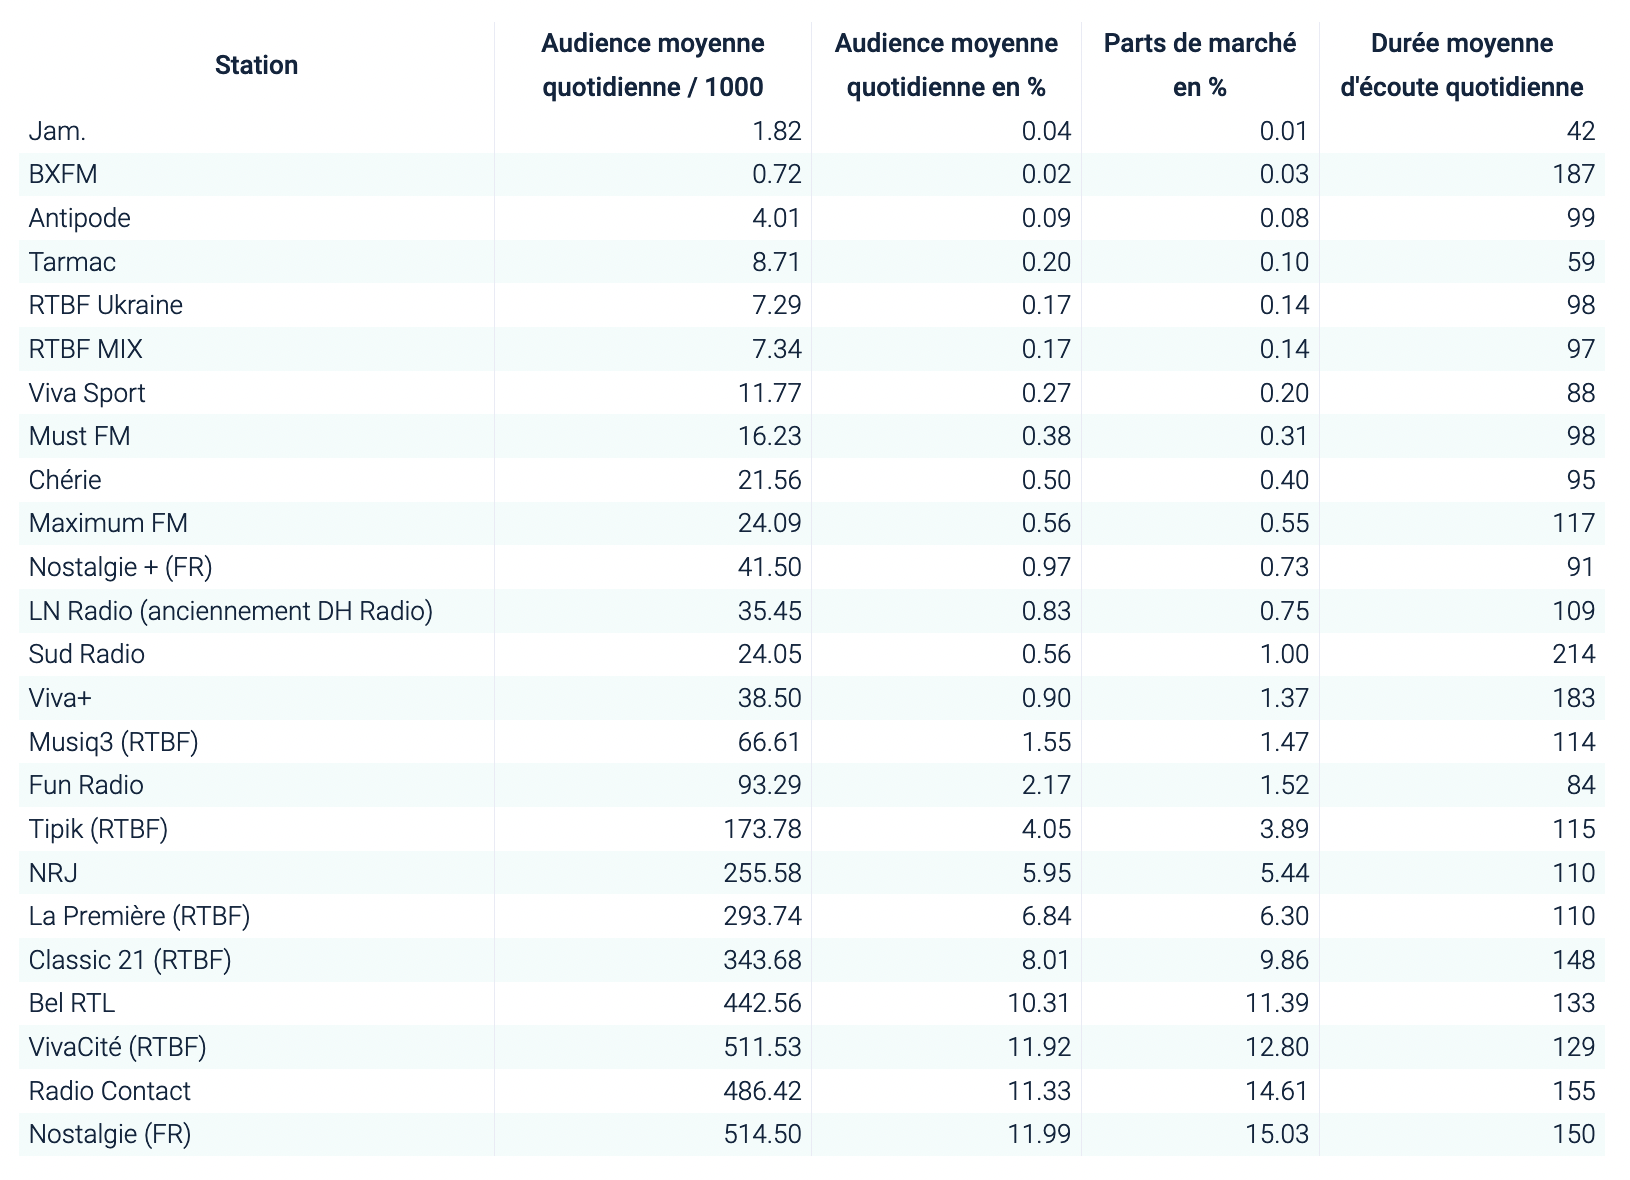Select the Jam. station row
Image resolution: width=1630 pixels, height=1180 pixels.
coord(57,131)
